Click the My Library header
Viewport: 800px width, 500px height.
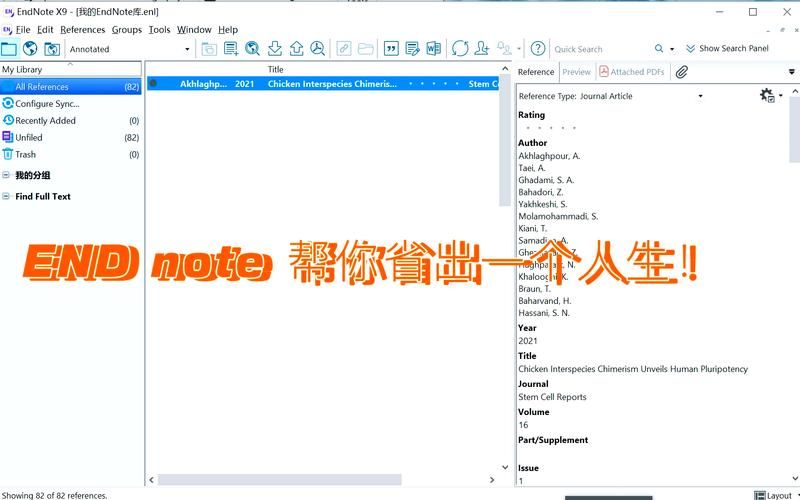pyautogui.click(x=71, y=69)
